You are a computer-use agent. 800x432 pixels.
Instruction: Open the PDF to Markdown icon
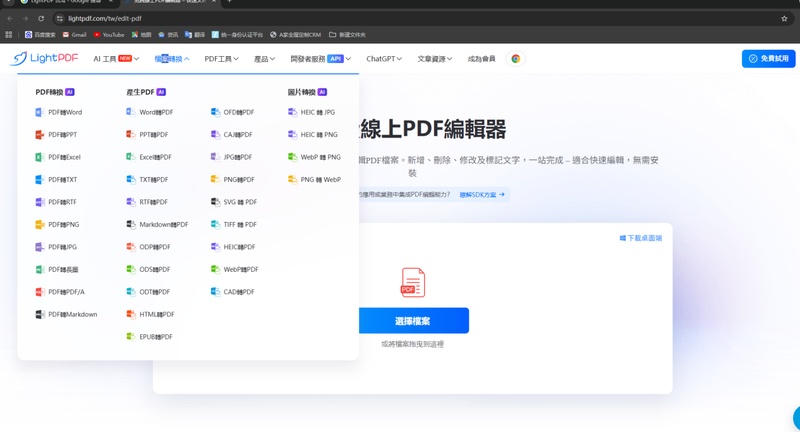pyautogui.click(x=39, y=314)
